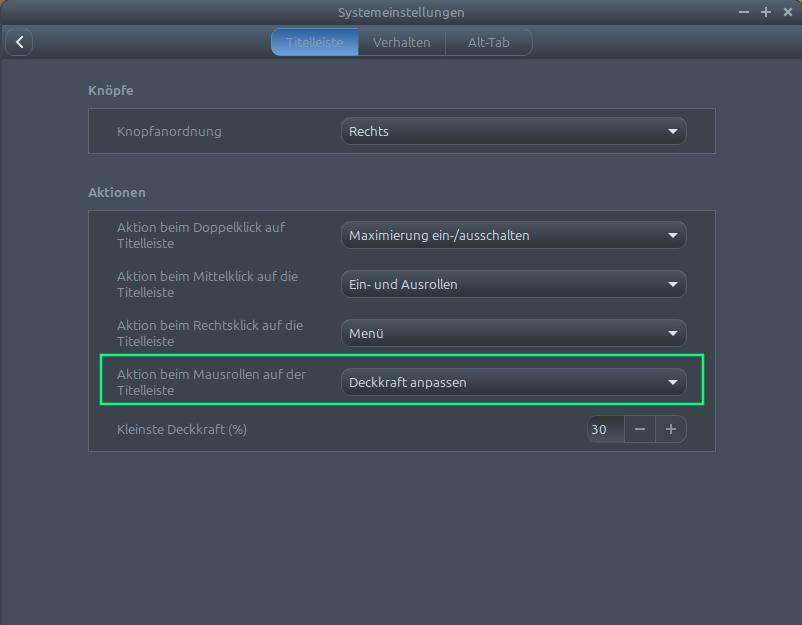The image size is (802, 625).
Task: Click the down arrow on the Rechts selector
Action: coord(674,131)
